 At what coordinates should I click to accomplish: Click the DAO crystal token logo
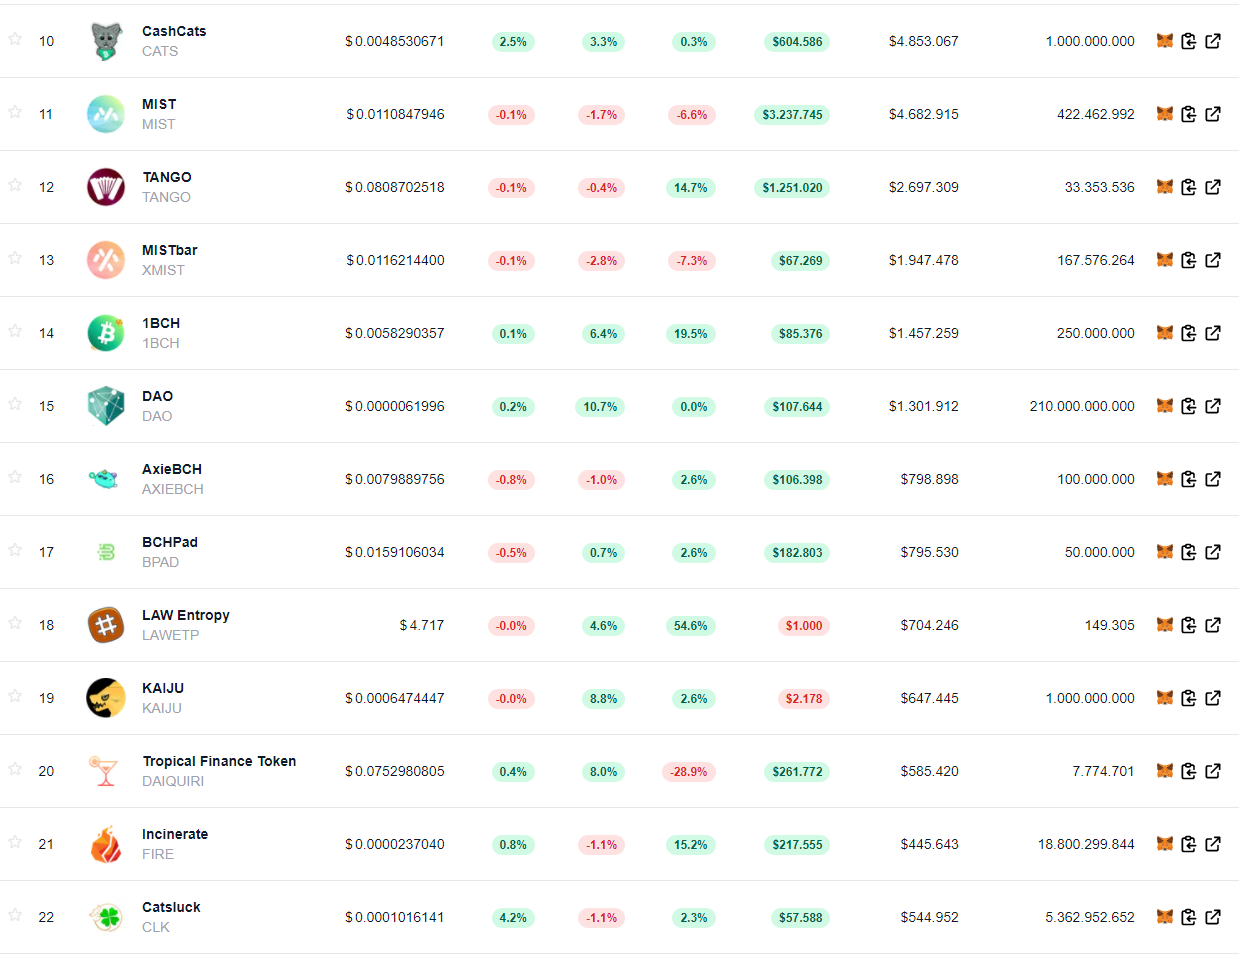click(106, 406)
